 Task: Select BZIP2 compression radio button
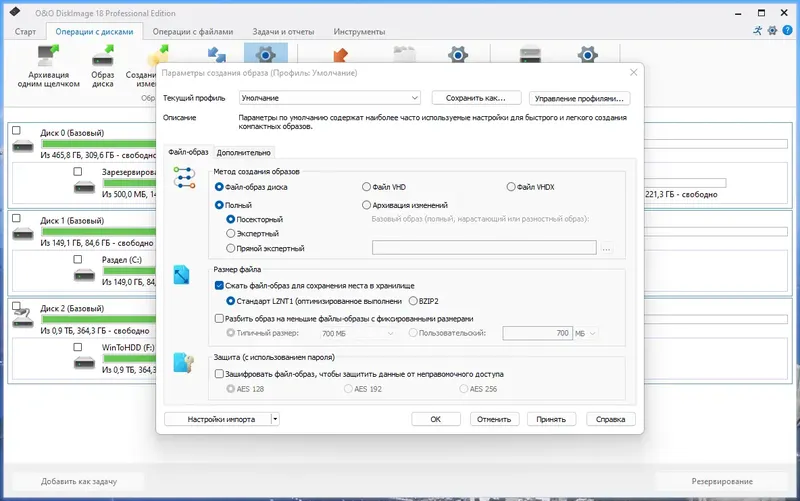tap(413, 301)
